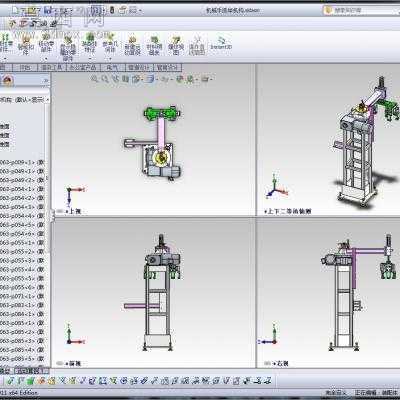This screenshot has width=400, height=400.
Task: Click the knowledge base search box
Action: (362, 10)
